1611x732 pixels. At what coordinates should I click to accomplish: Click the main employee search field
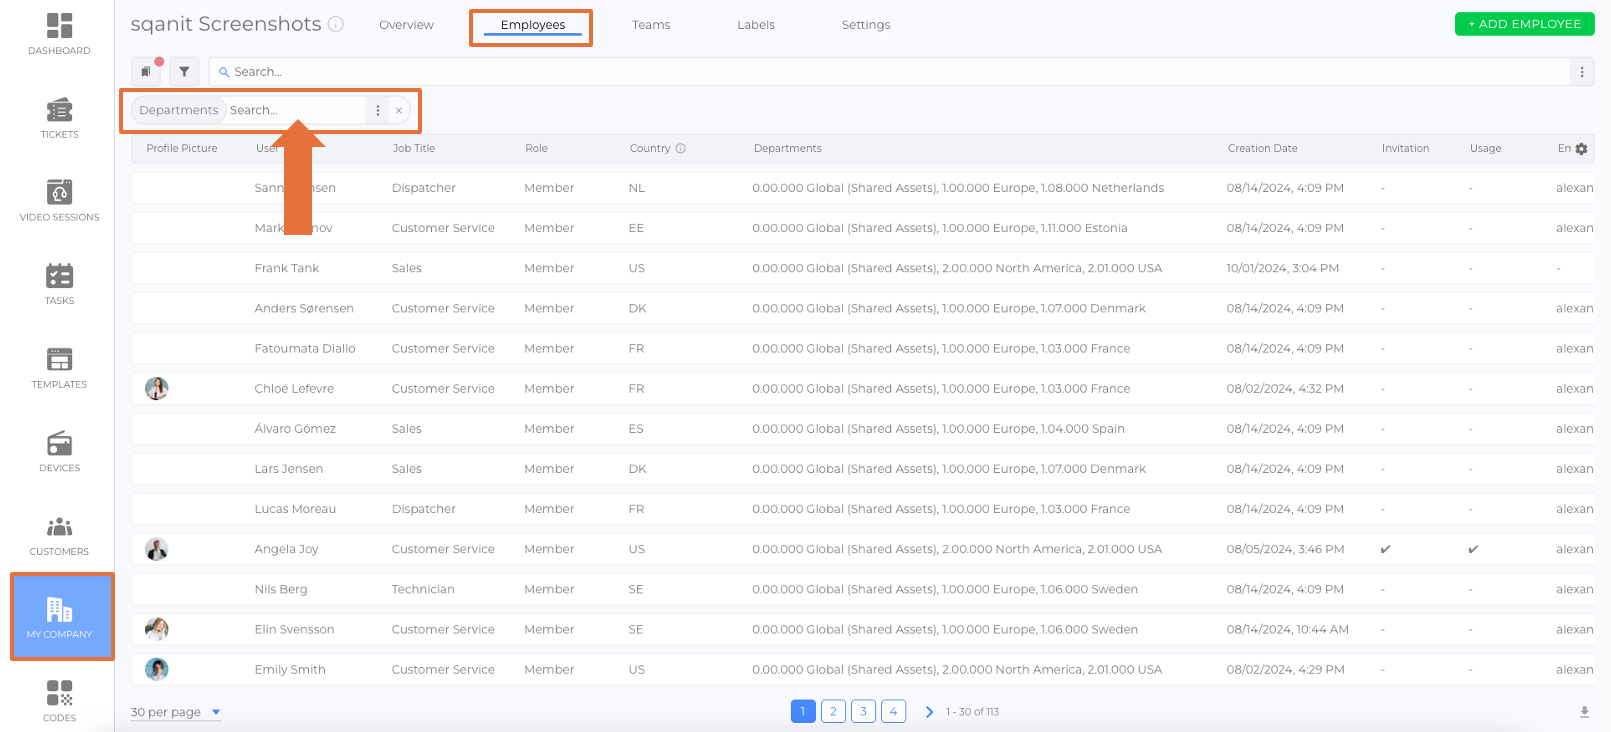coord(890,72)
